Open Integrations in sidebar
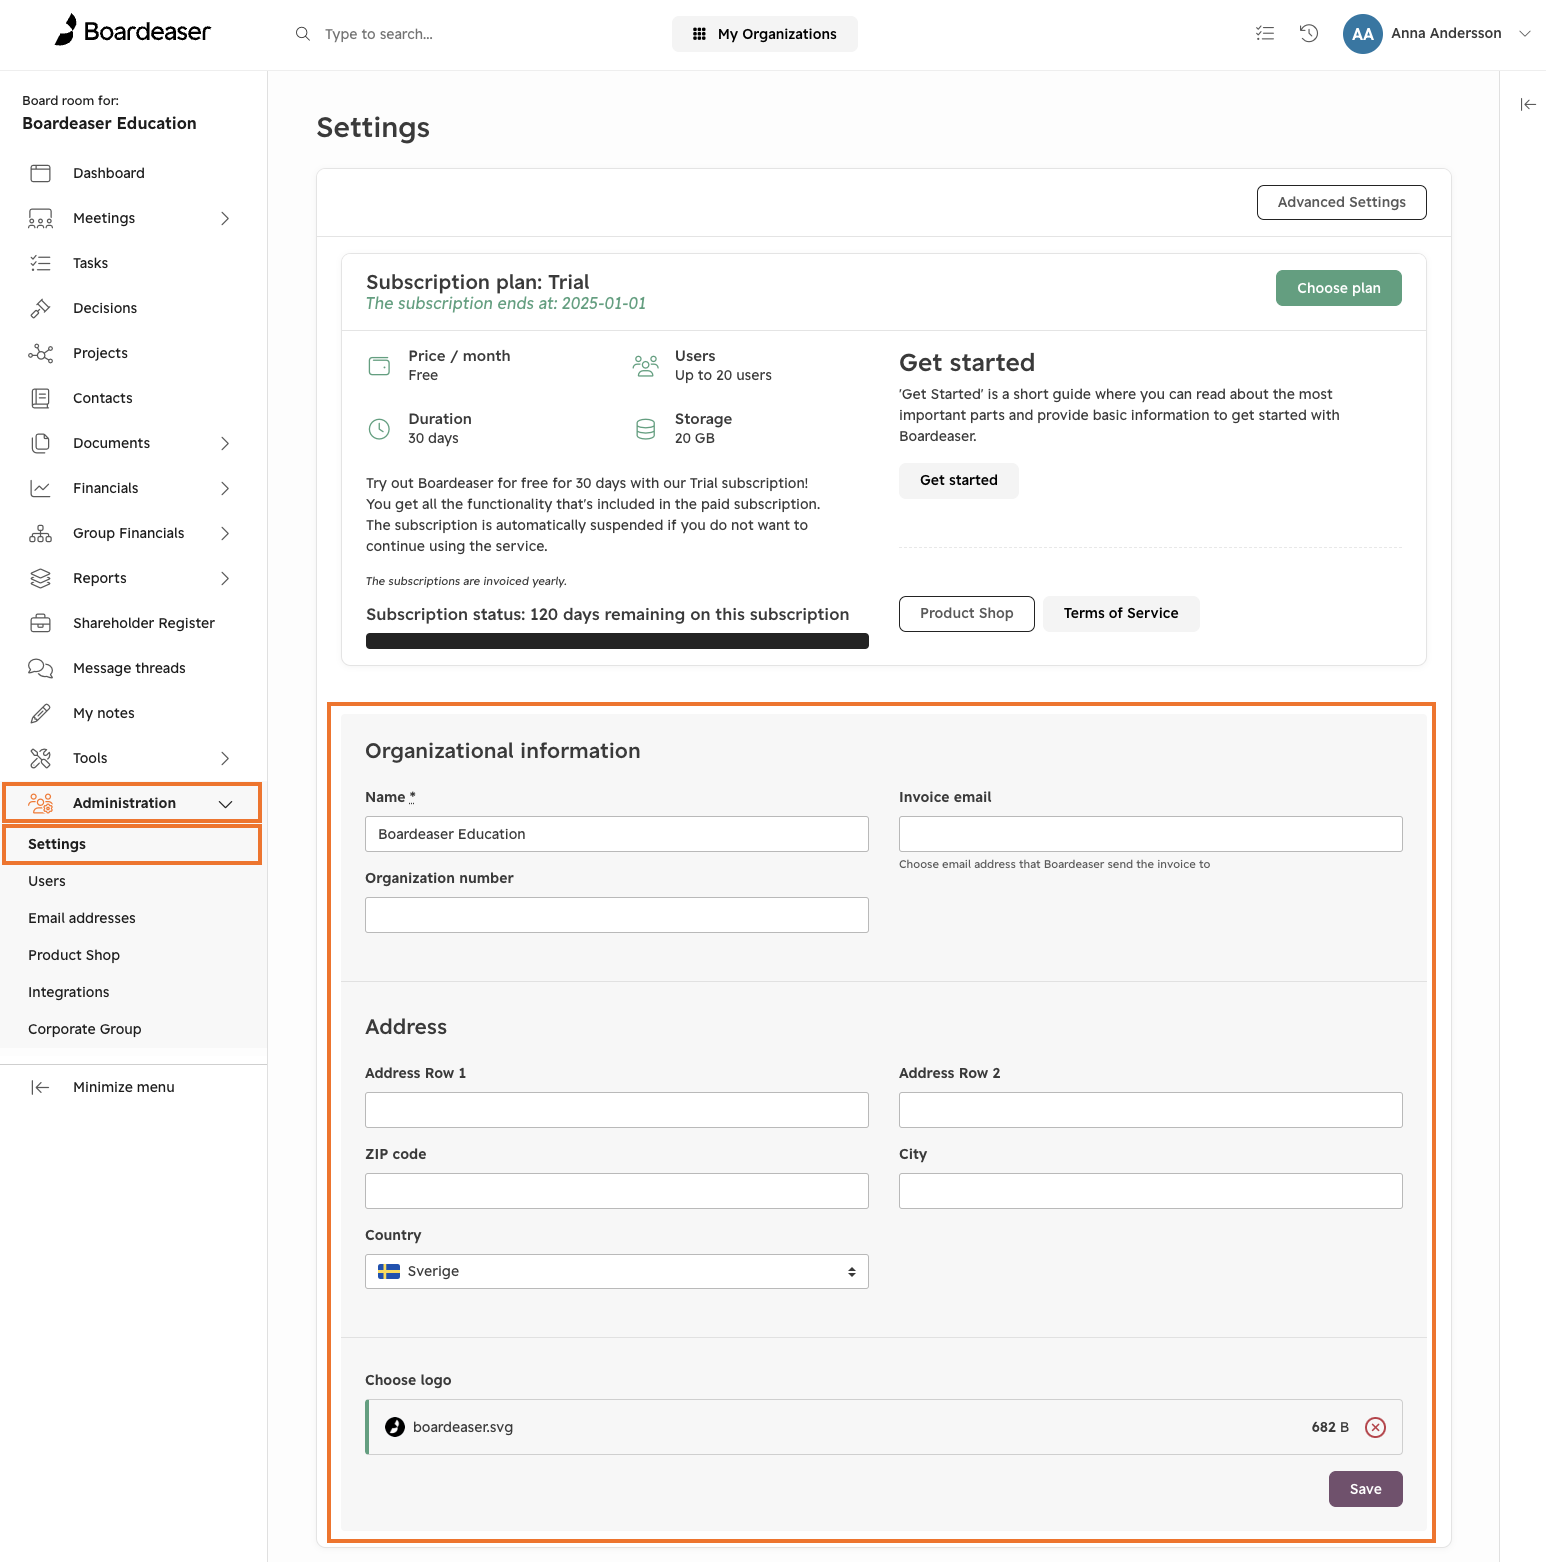Viewport: 1546px width, 1562px height. pos(69,992)
